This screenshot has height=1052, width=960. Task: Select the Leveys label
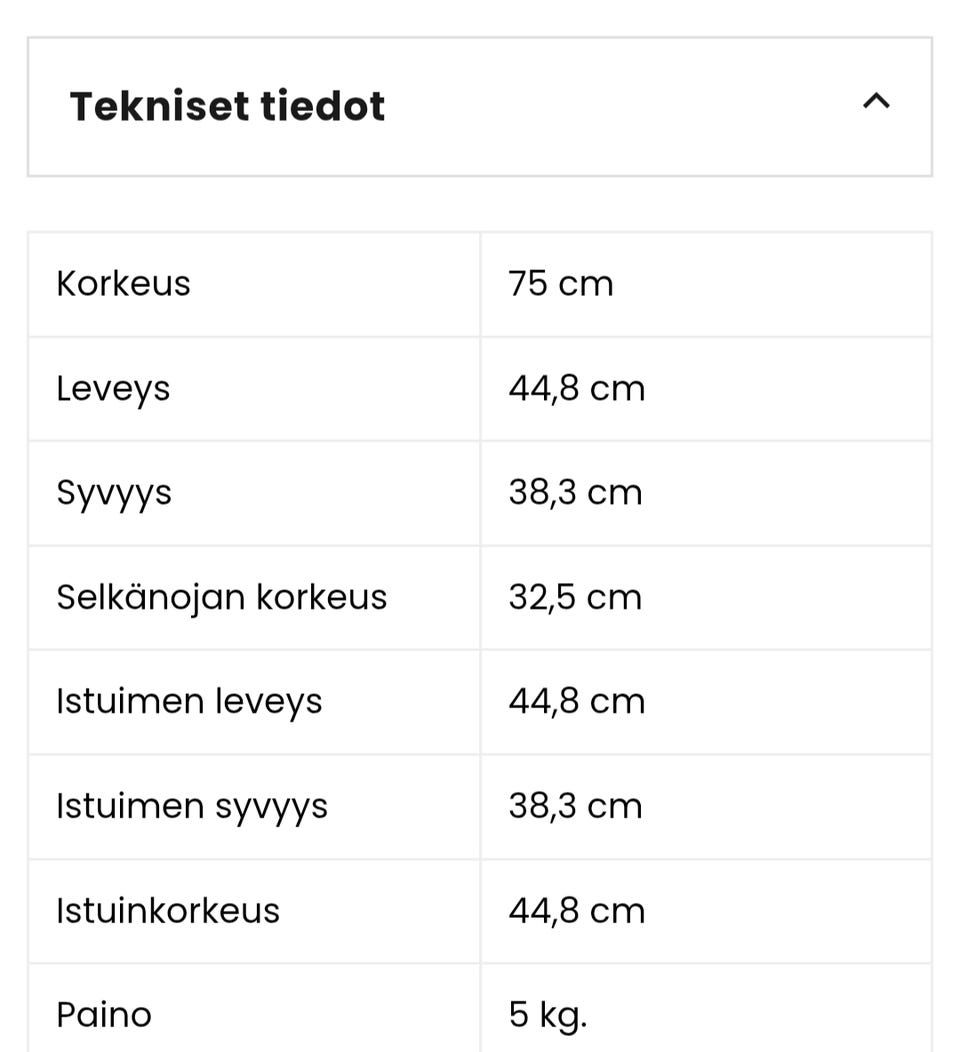[x=113, y=388]
